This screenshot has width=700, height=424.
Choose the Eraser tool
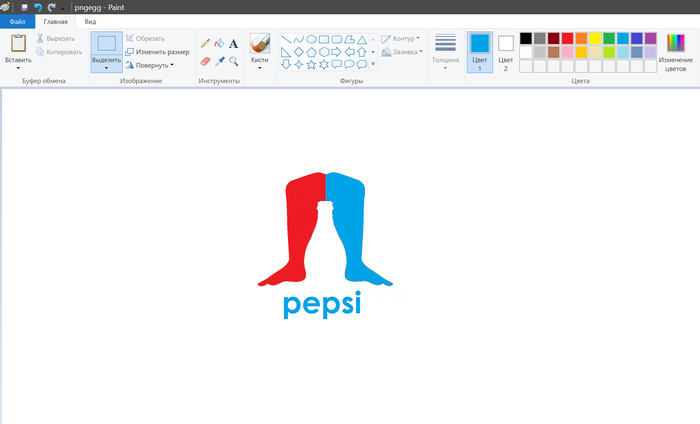pos(205,61)
